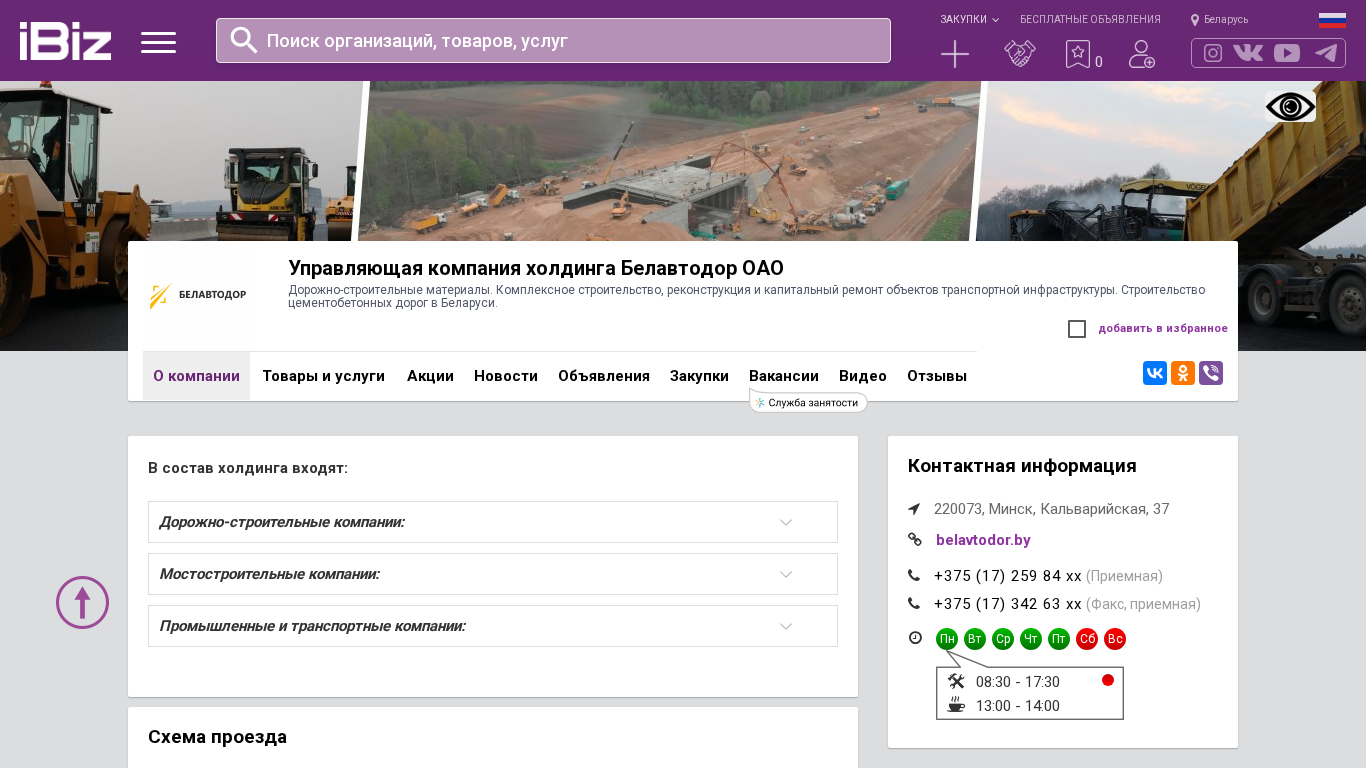The height and width of the screenshot is (768, 1366).
Task: Check the 'добавить в избранное' checkbox
Action: 1077,329
